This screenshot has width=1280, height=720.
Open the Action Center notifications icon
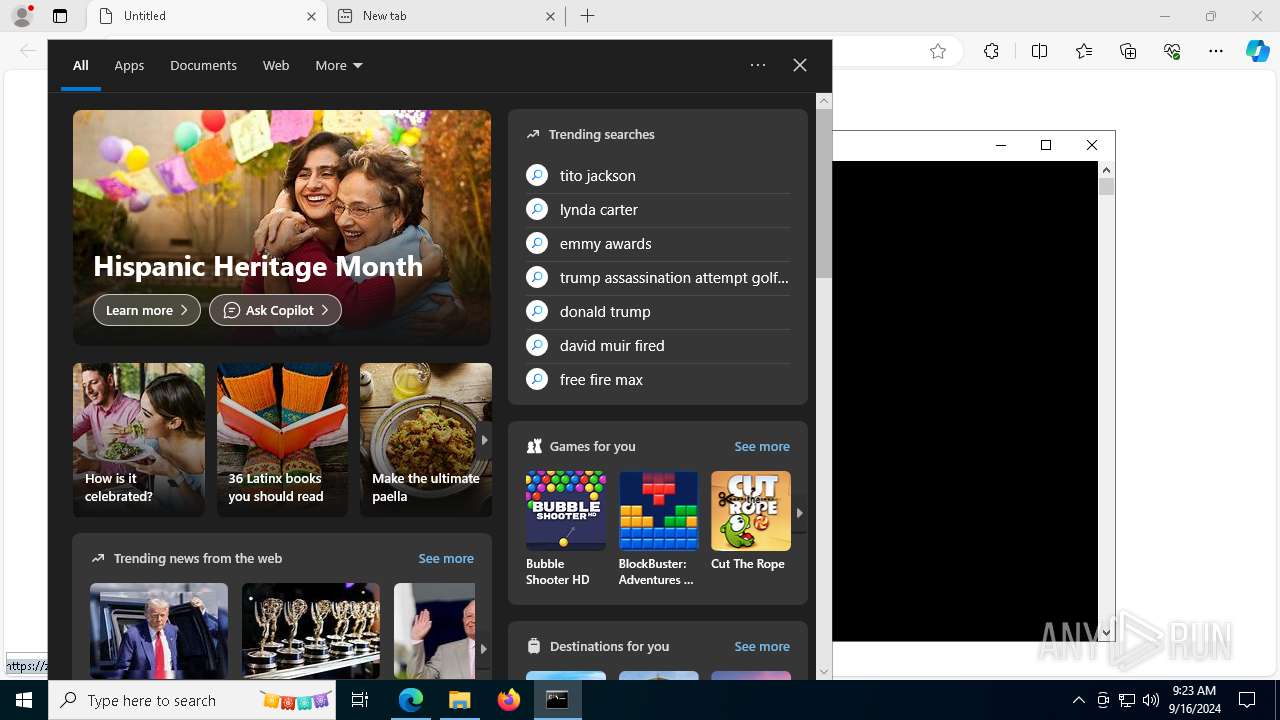[x=1247, y=700]
